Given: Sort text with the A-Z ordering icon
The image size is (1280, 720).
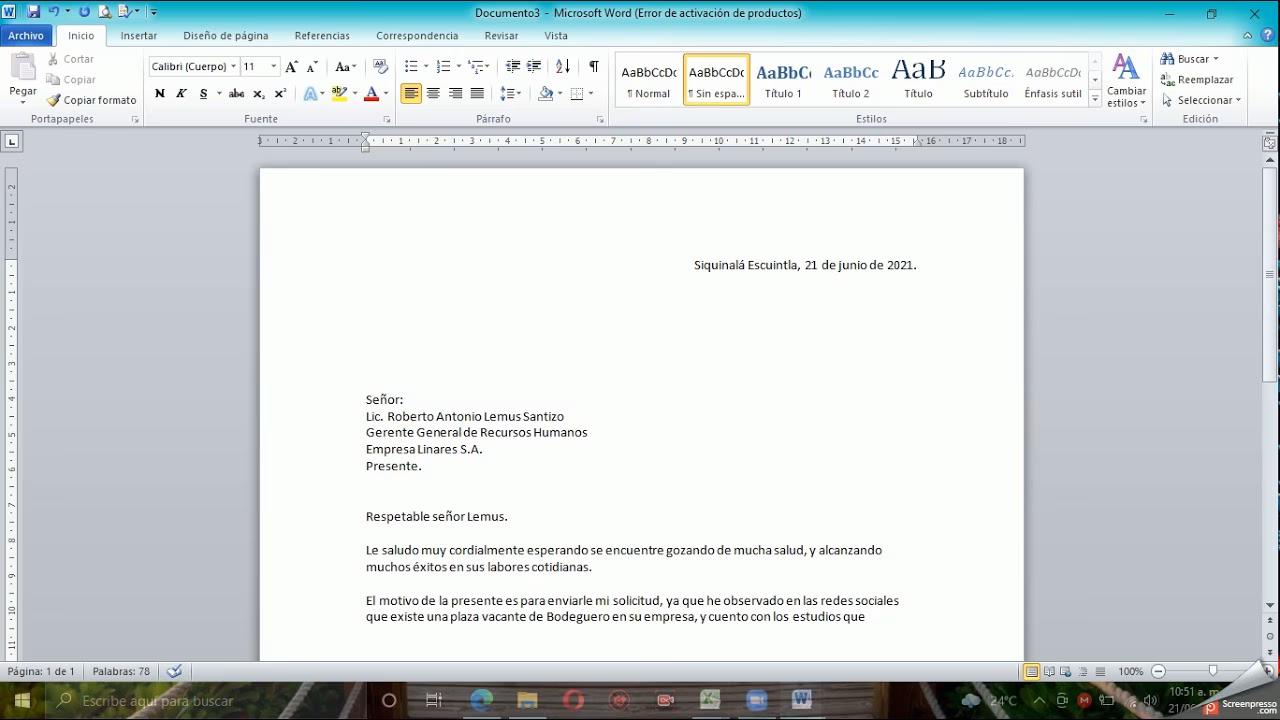Looking at the screenshot, I should tap(562, 66).
